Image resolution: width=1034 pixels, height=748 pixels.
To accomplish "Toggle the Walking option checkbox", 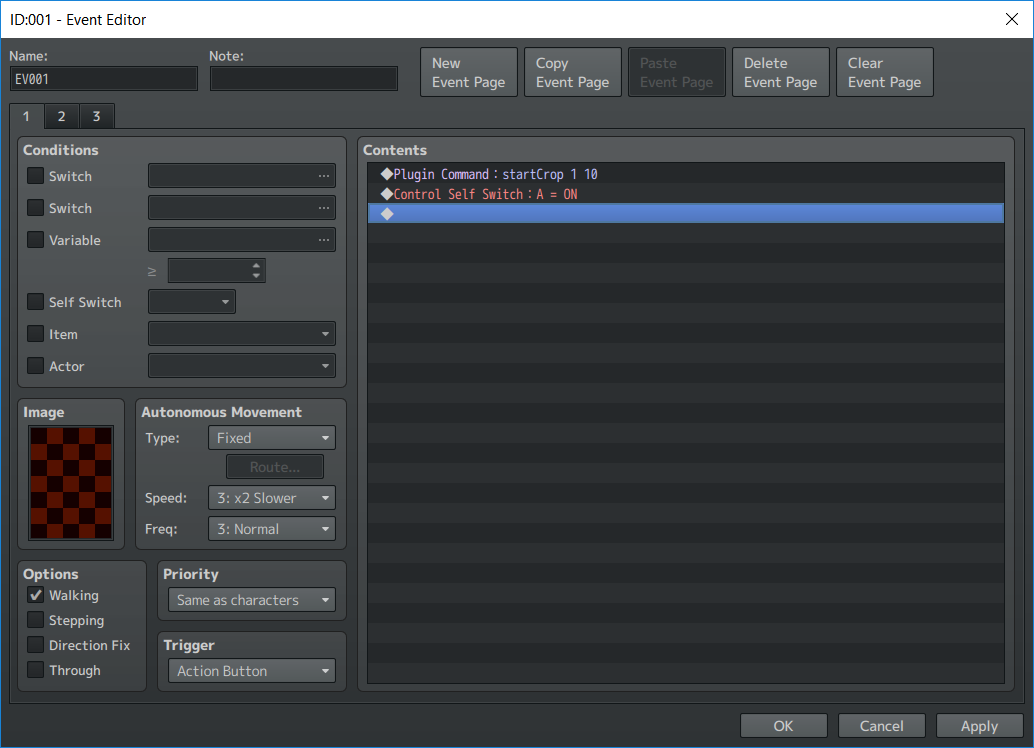I will click(x=36, y=595).
